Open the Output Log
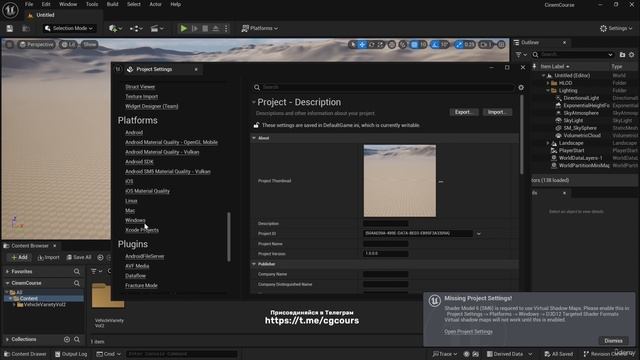Screen dimensions: 640x360 pyautogui.click(x=71, y=354)
